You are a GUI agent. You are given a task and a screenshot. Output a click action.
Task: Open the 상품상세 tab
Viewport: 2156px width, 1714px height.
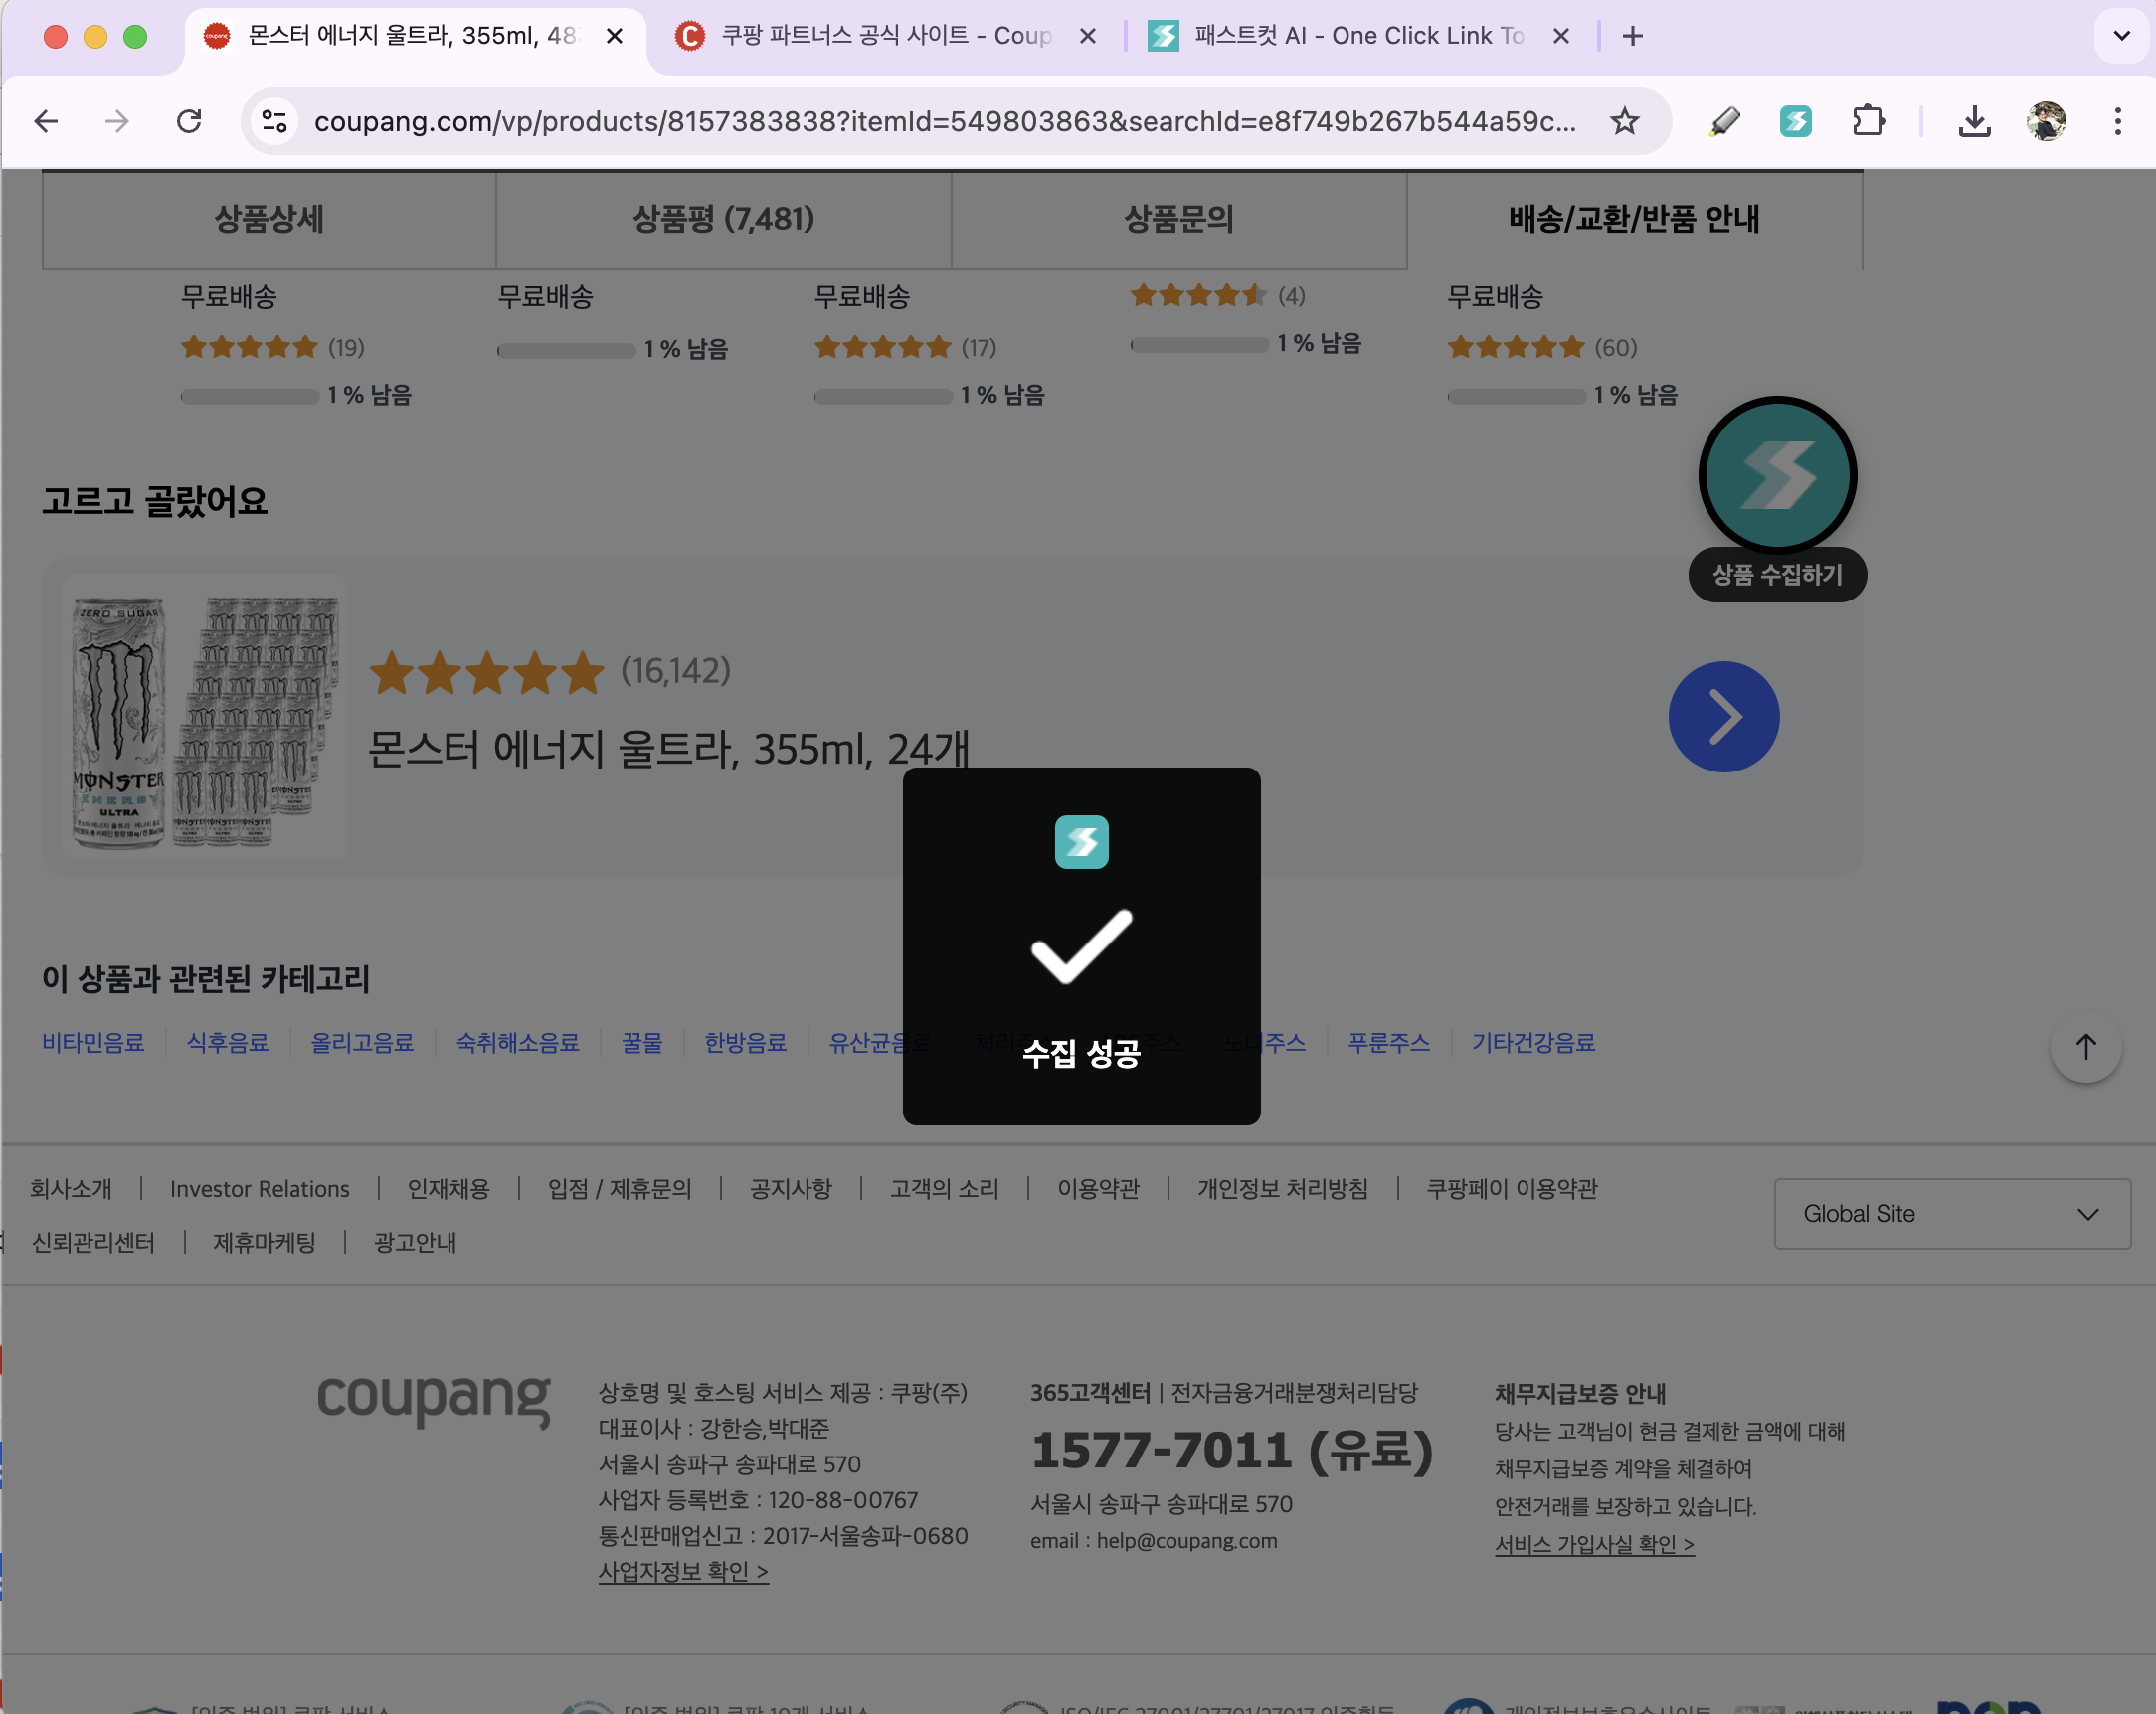pos(269,219)
